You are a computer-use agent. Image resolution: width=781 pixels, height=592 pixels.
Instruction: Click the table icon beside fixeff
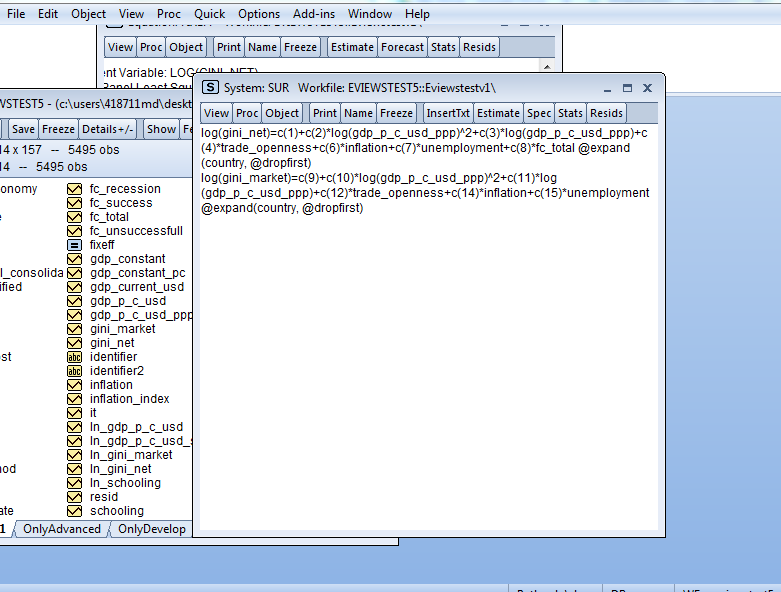click(74, 245)
